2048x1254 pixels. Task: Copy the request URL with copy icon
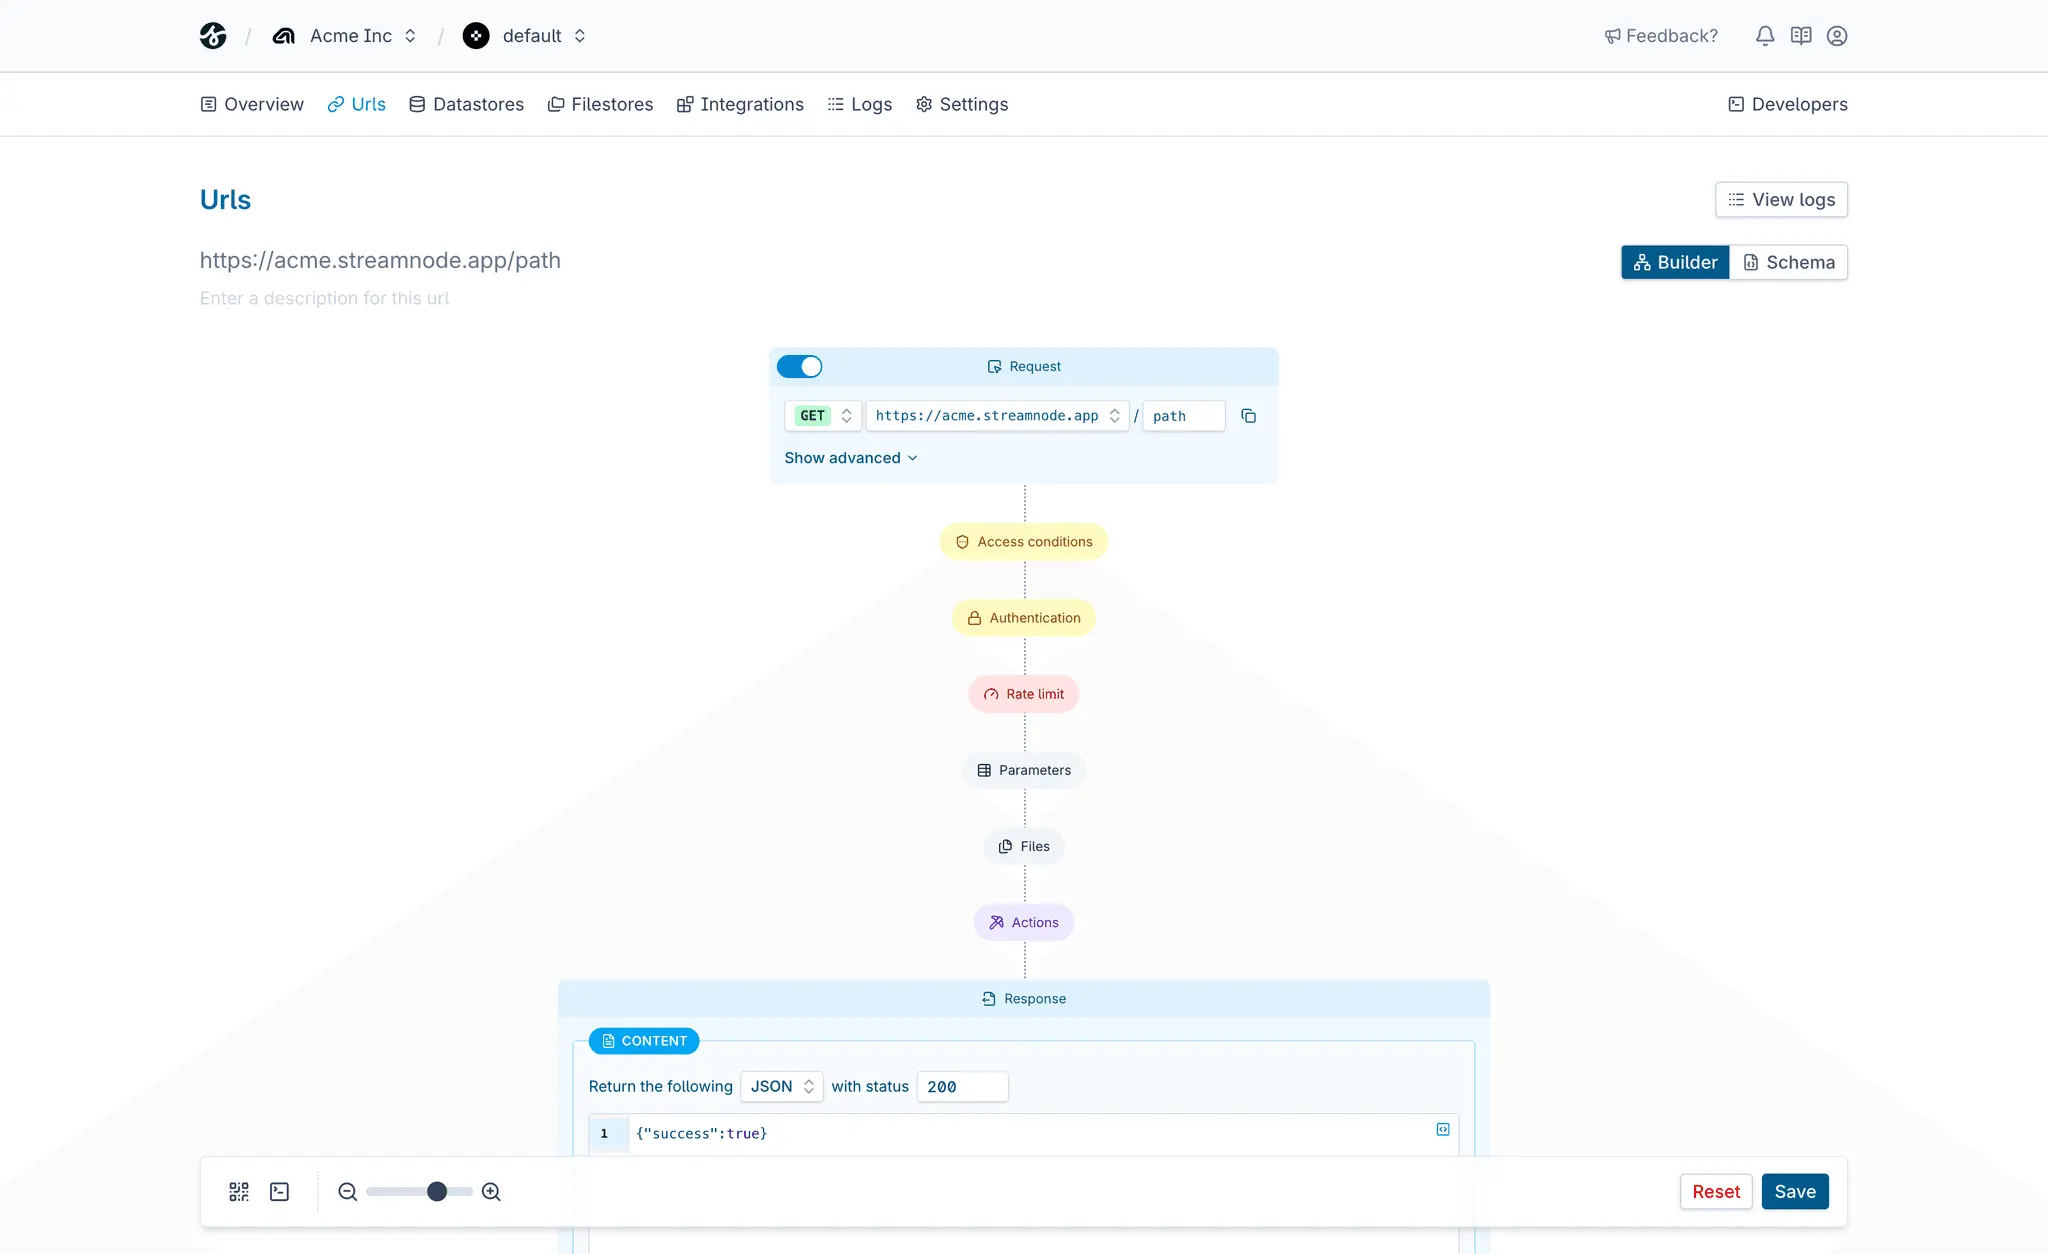(1248, 416)
